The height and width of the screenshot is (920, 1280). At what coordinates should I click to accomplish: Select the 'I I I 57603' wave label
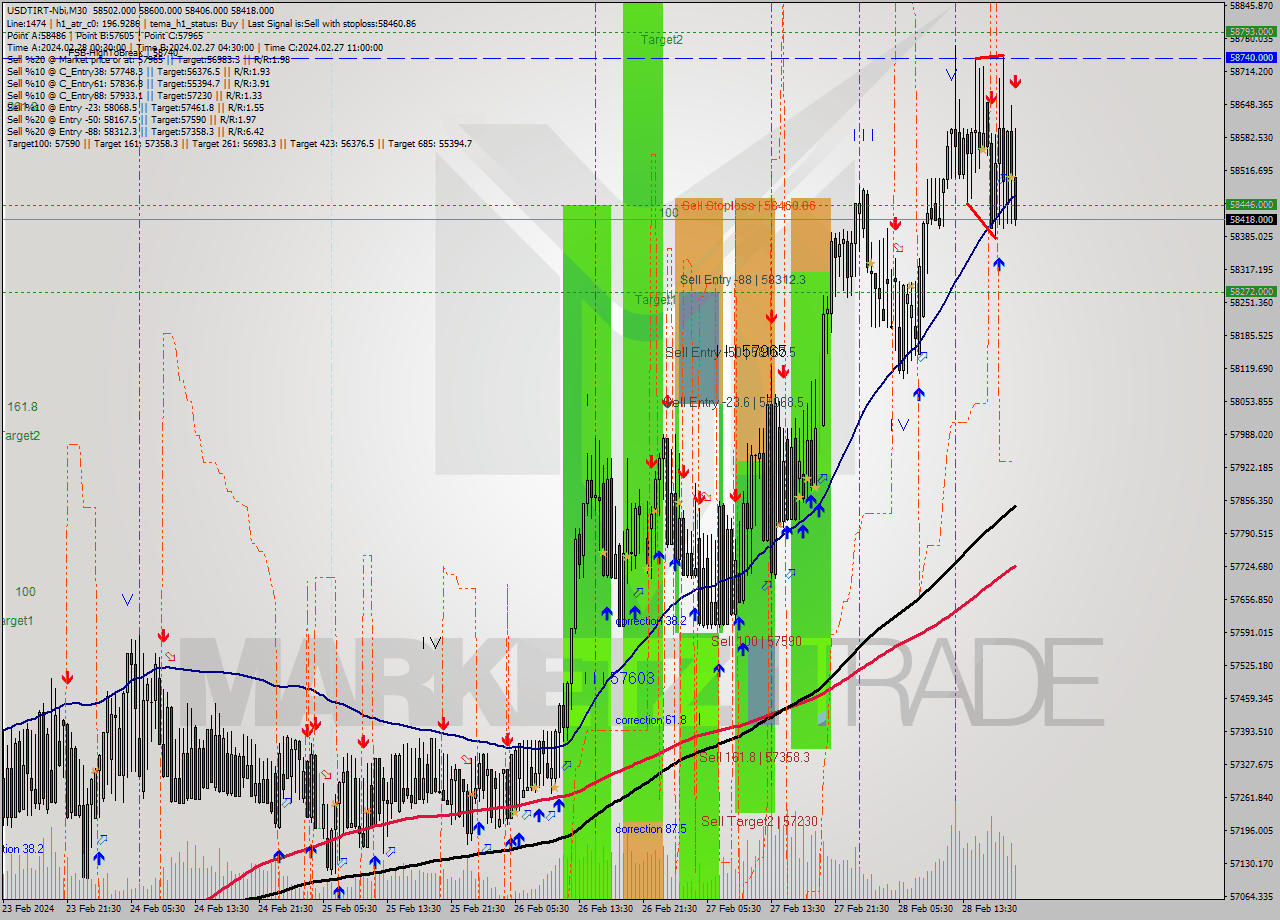point(619,678)
